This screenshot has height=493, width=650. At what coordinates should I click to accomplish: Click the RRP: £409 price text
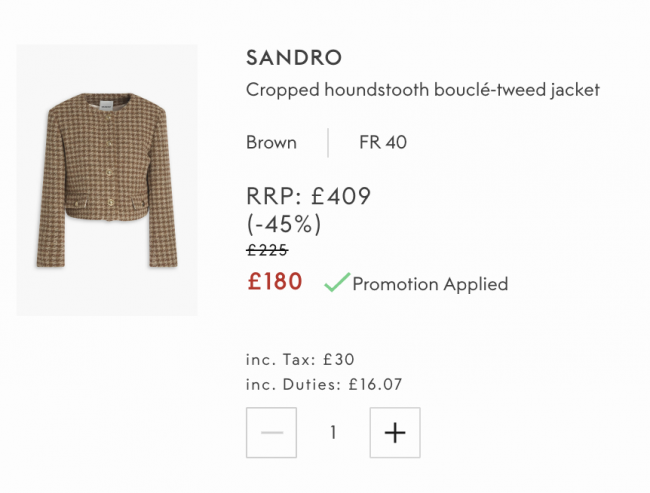[x=308, y=197]
